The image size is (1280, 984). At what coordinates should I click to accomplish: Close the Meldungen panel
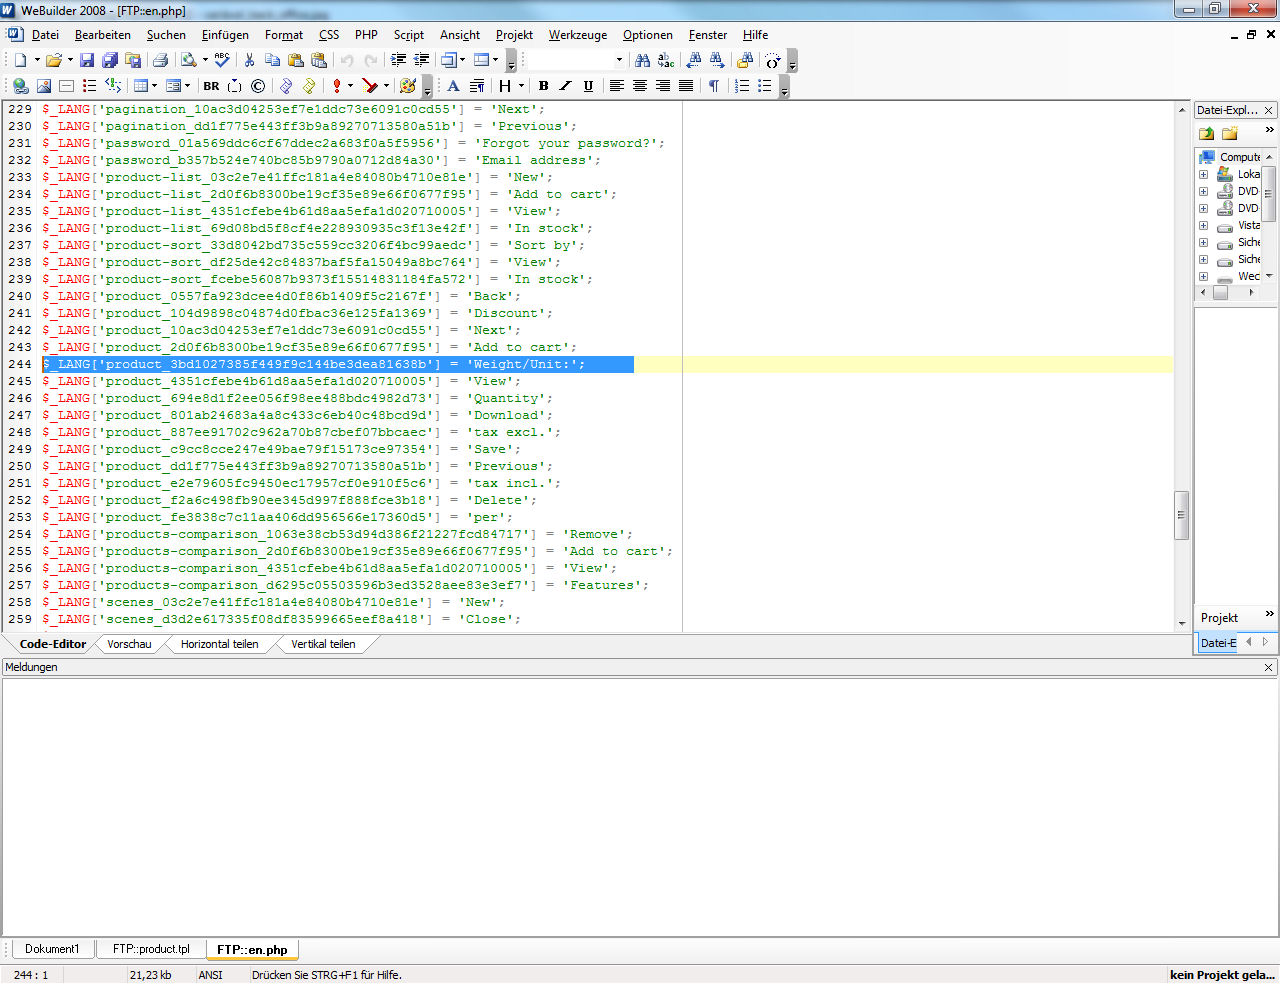[x=1268, y=667]
